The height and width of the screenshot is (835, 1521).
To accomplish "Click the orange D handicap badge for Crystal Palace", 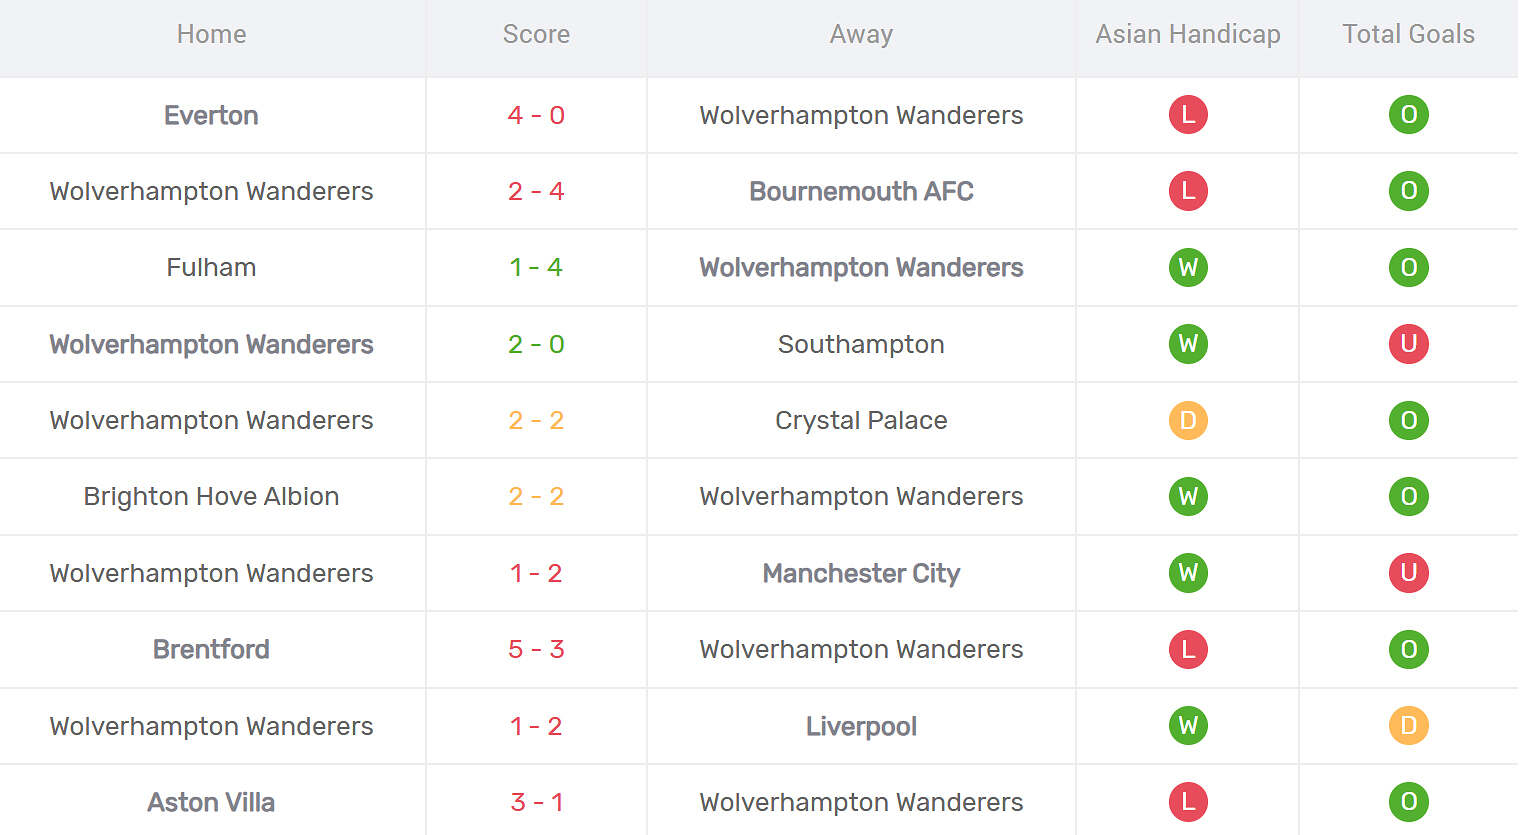I will coord(1188,421).
